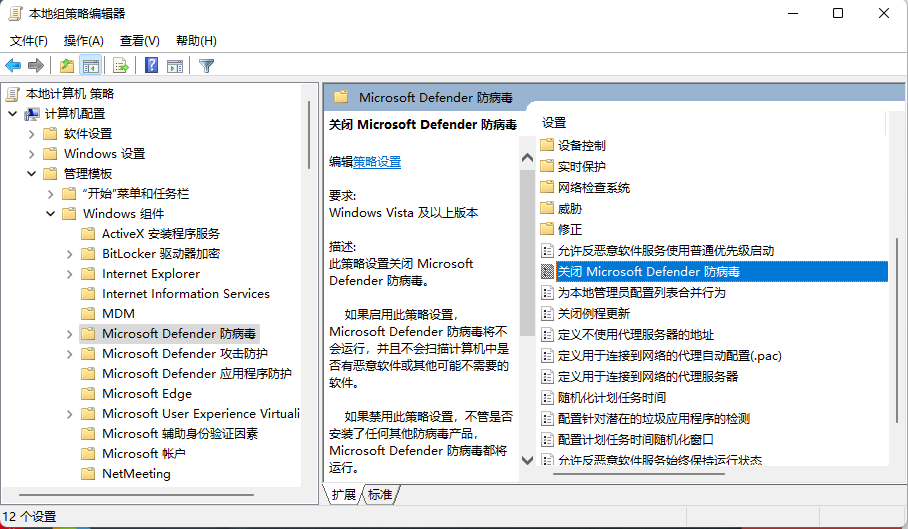Expand the Internet Explorer tree node
Image resolution: width=908 pixels, height=529 pixels.
(x=69, y=274)
